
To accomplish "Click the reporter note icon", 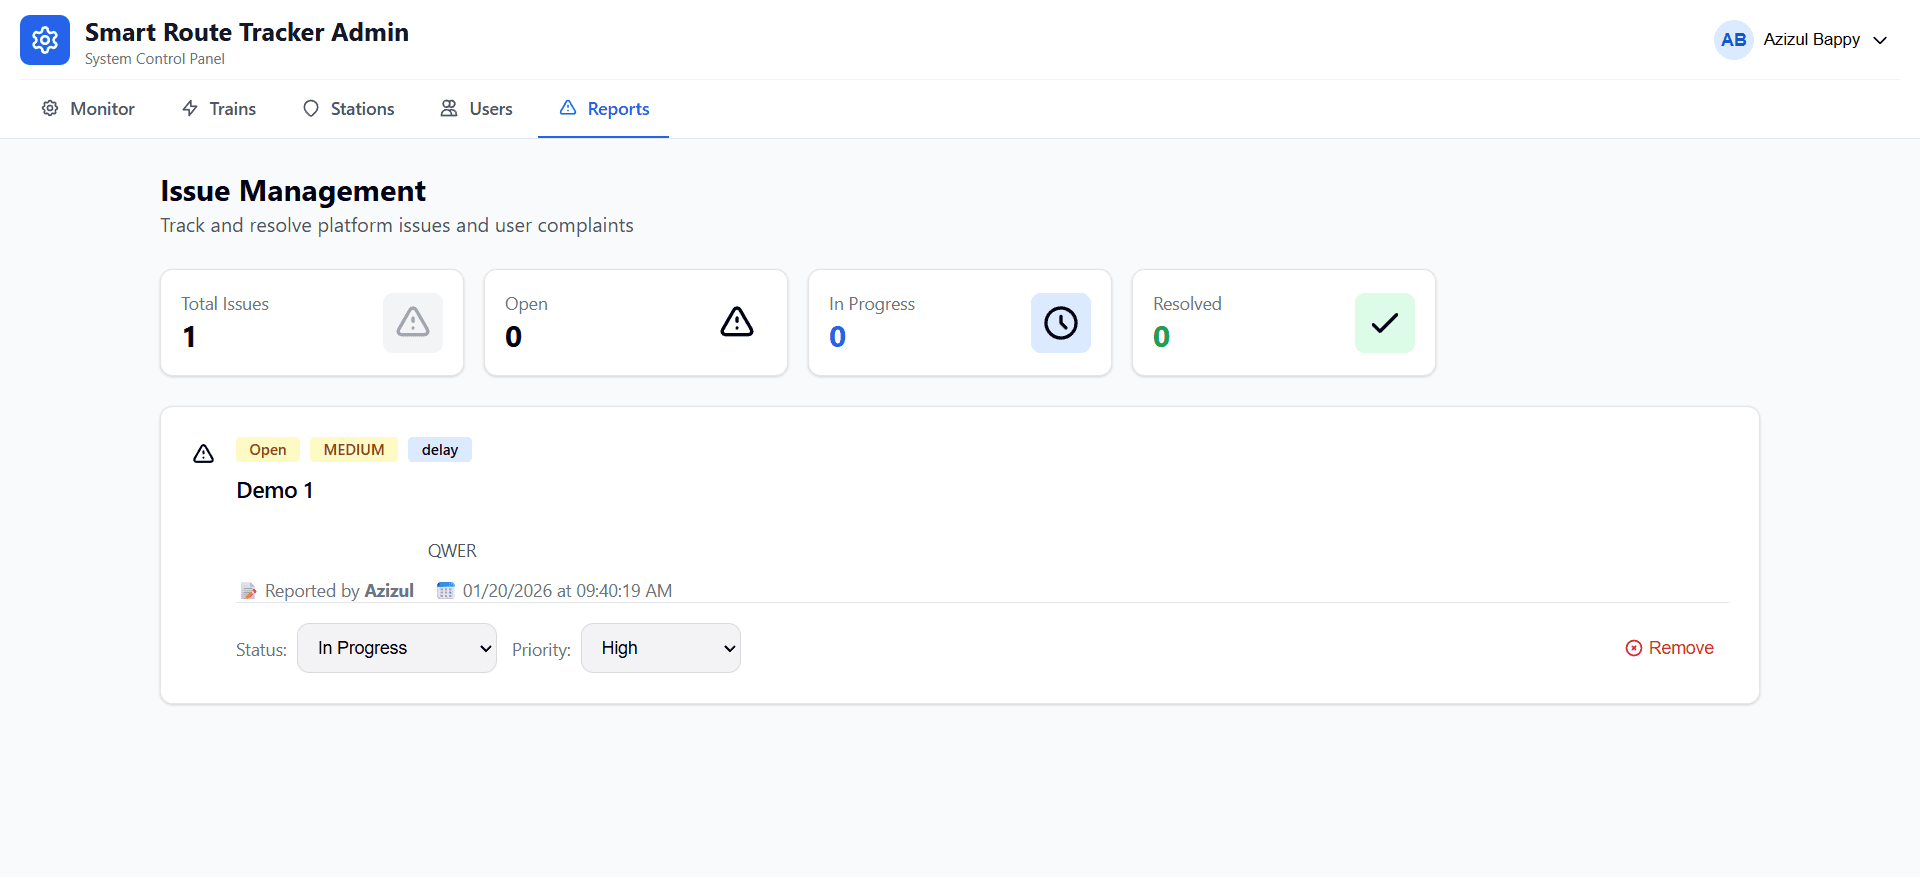I will pyautogui.click(x=248, y=591).
